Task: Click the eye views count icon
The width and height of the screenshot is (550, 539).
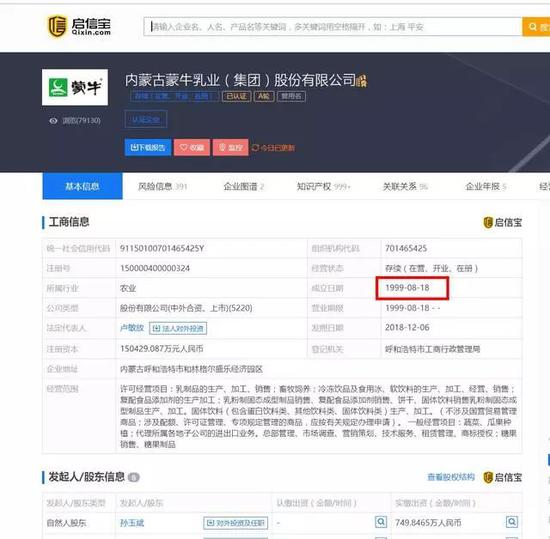Action: [x=53, y=121]
